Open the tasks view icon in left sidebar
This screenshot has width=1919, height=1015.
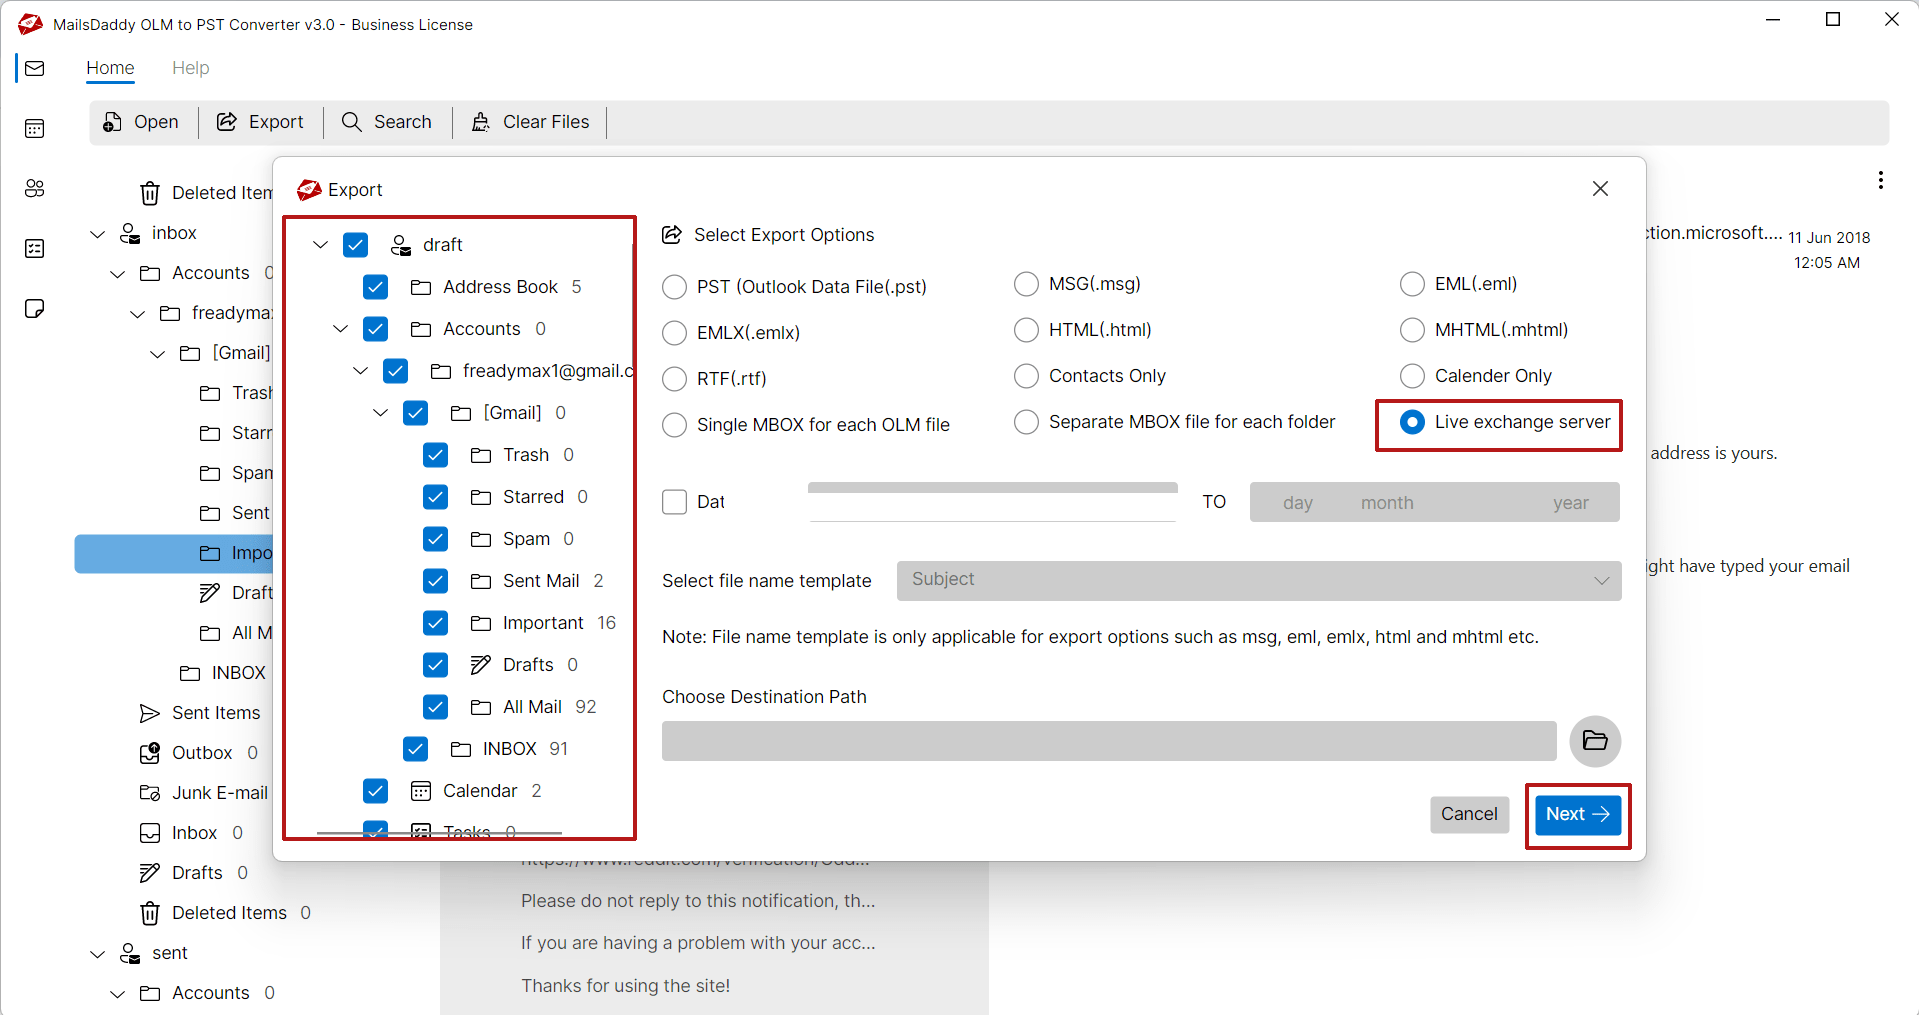click(x=35, y=248)
